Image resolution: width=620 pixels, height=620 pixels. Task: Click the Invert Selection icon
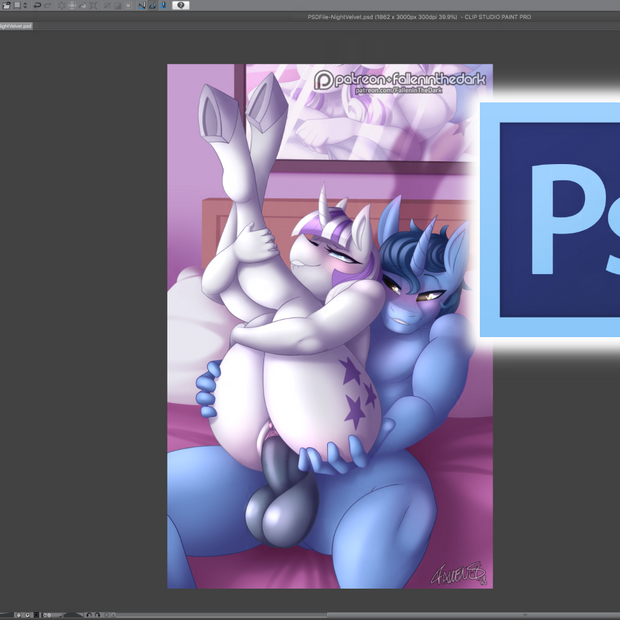pos(118,5)
